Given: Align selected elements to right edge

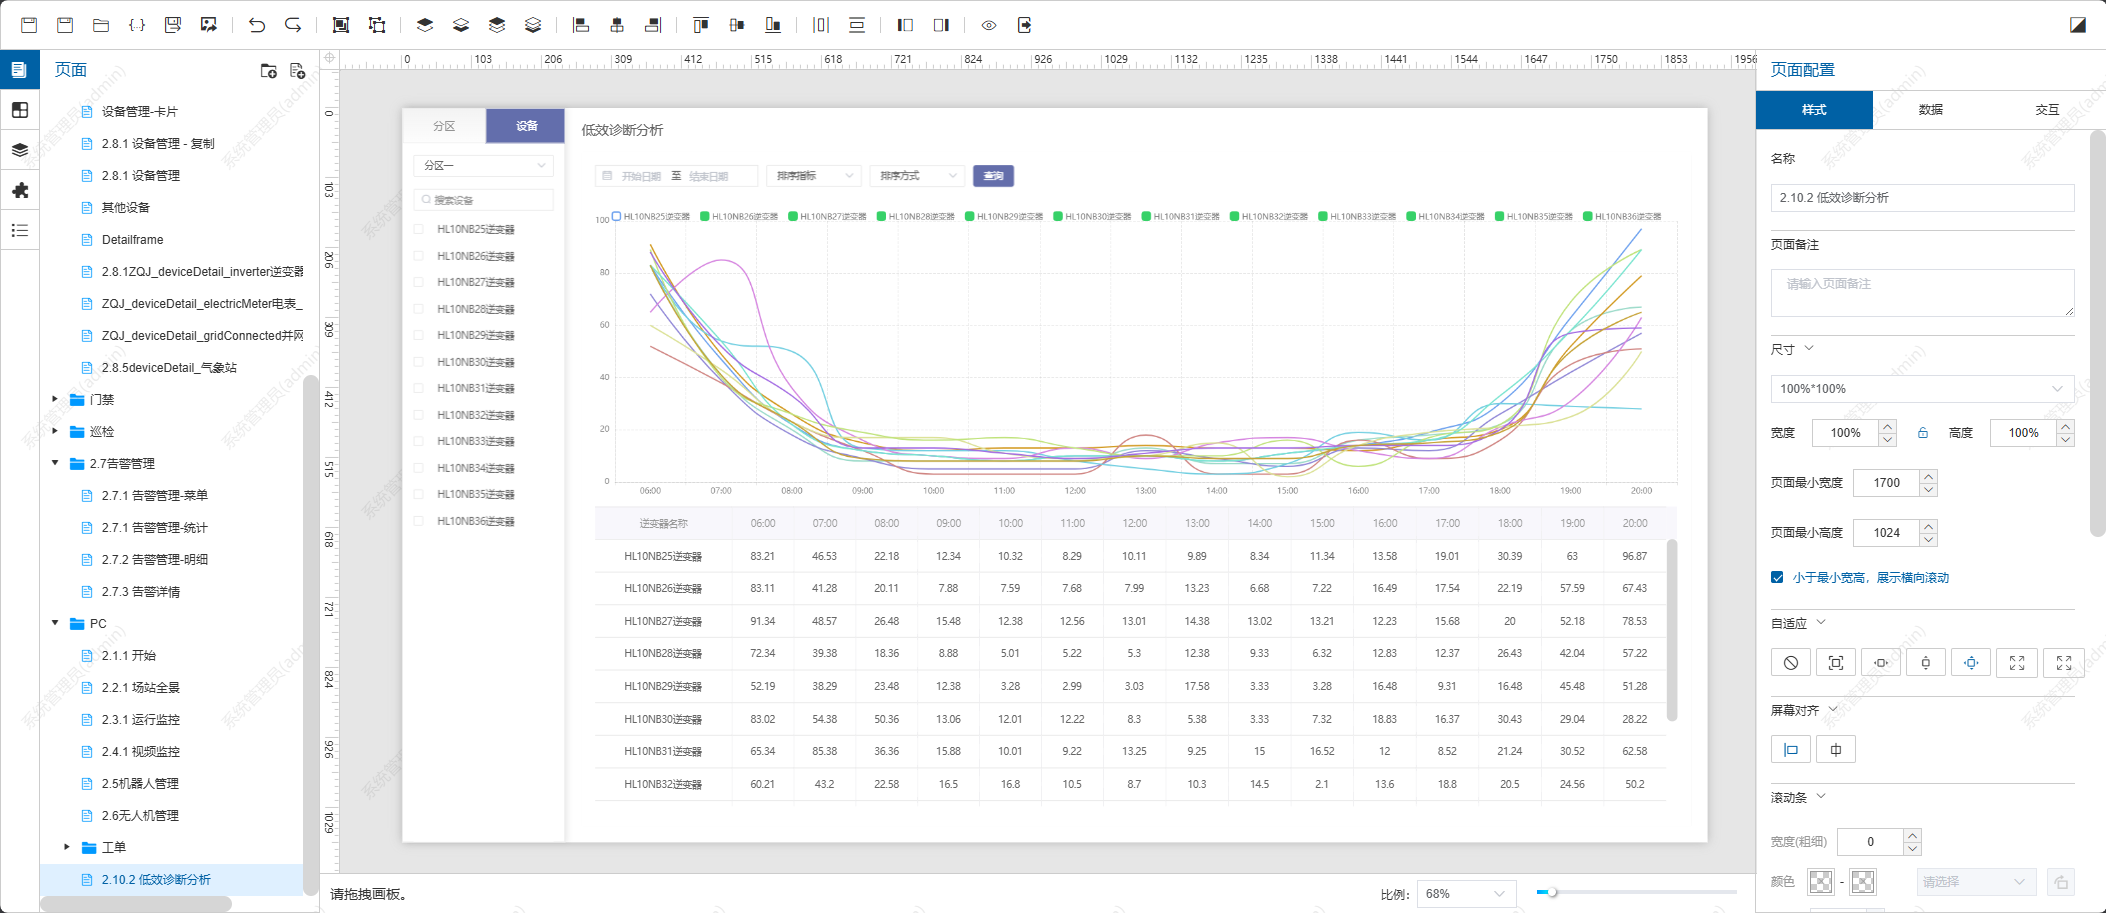Looking at the screenshot, I should point(653,25).
